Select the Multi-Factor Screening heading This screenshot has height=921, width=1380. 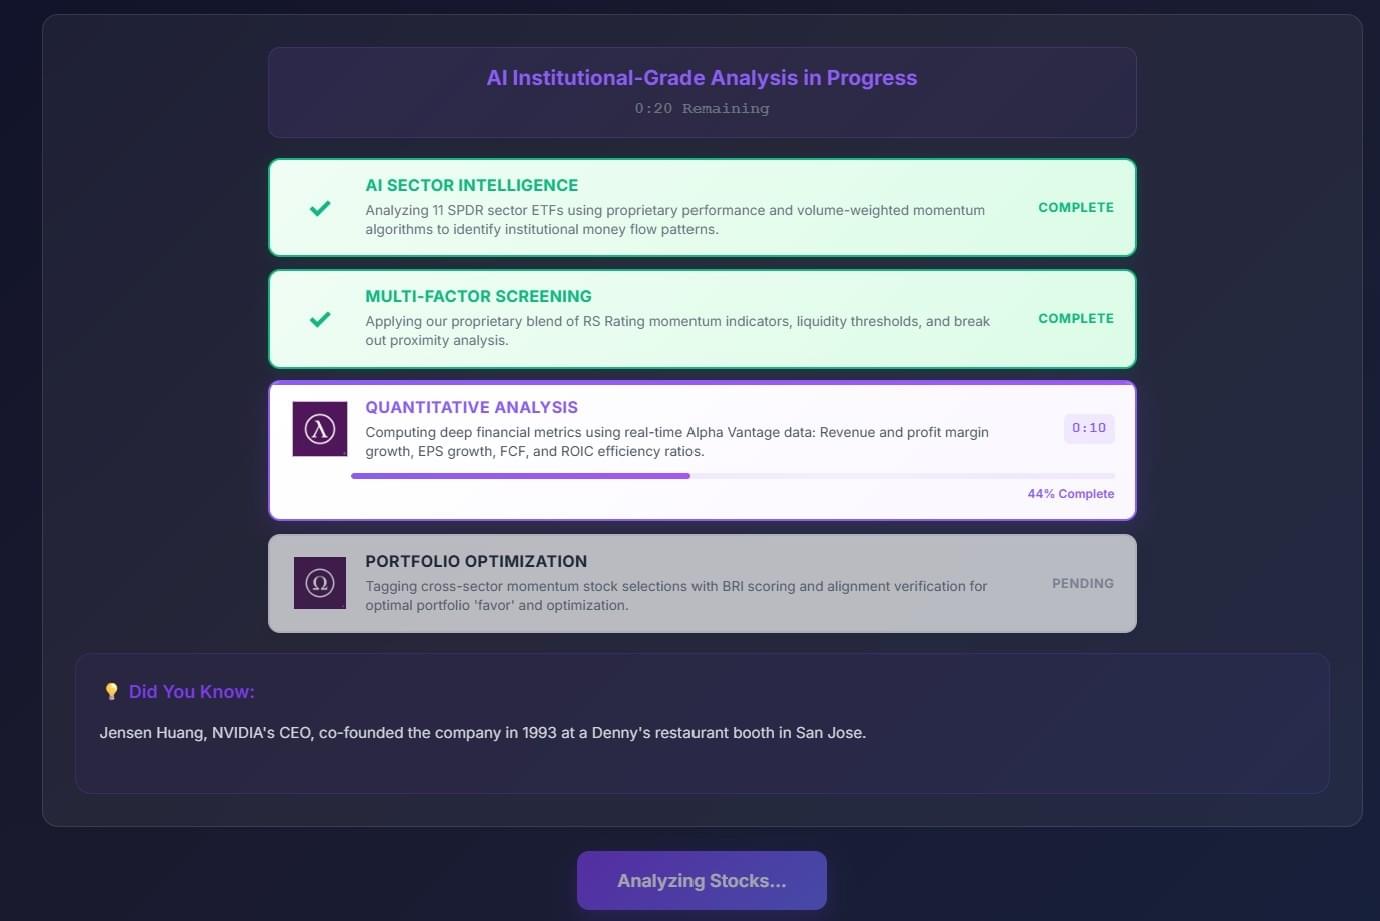tap(478, 296)
